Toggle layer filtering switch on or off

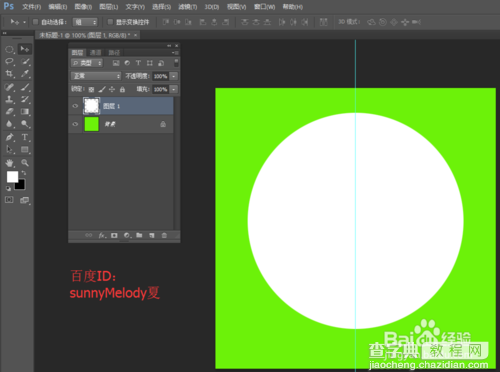176,63
